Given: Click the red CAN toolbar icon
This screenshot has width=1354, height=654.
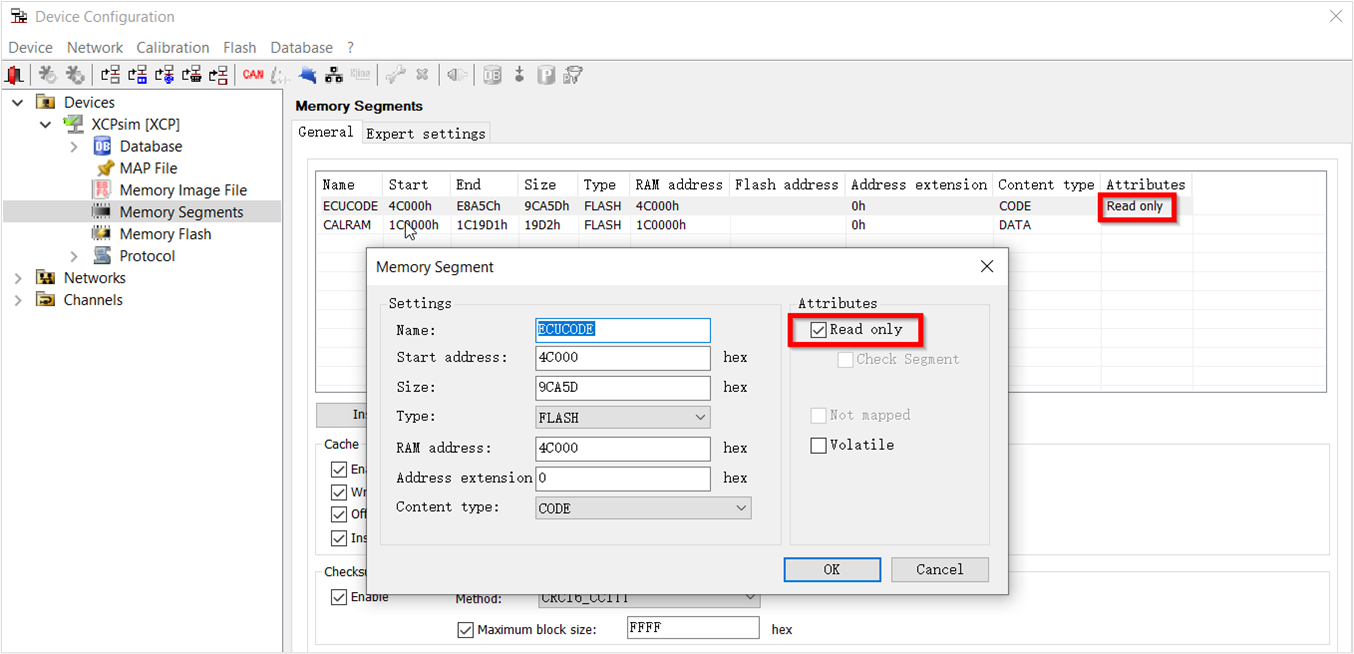Looking at the screenshot, I should coord(253,75).
